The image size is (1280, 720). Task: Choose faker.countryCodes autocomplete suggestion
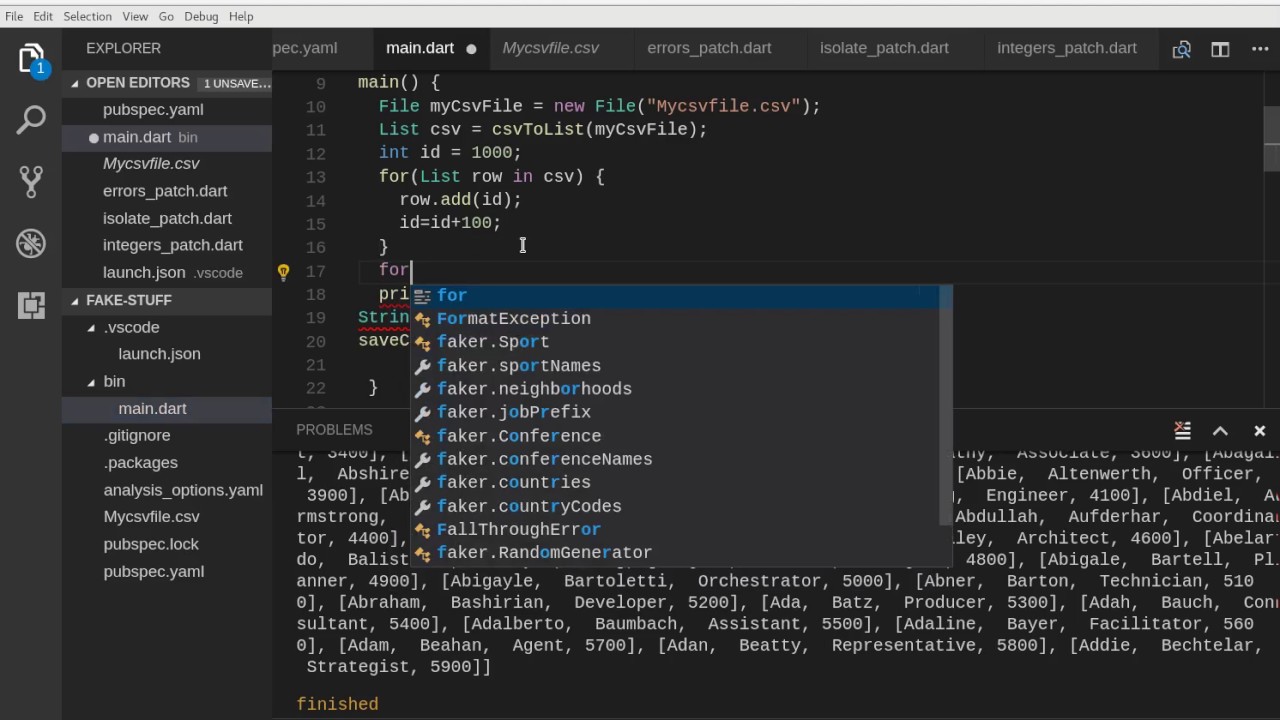click(675, 506)
